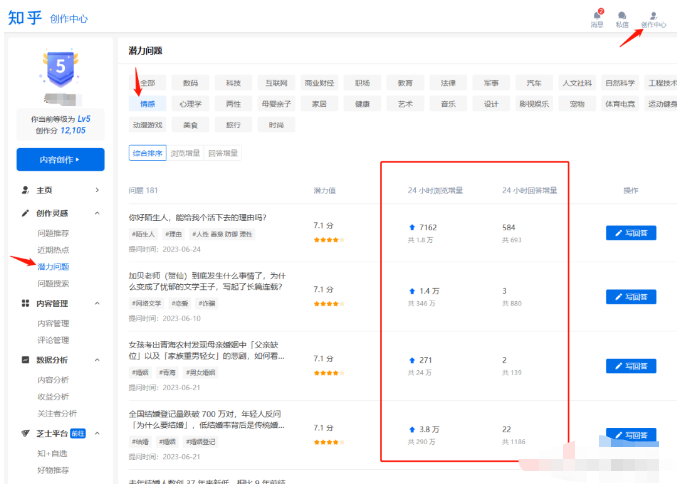The image size is (677, 484).
Task: Select the 综合排序 sort tab
Action: (147, 153)
